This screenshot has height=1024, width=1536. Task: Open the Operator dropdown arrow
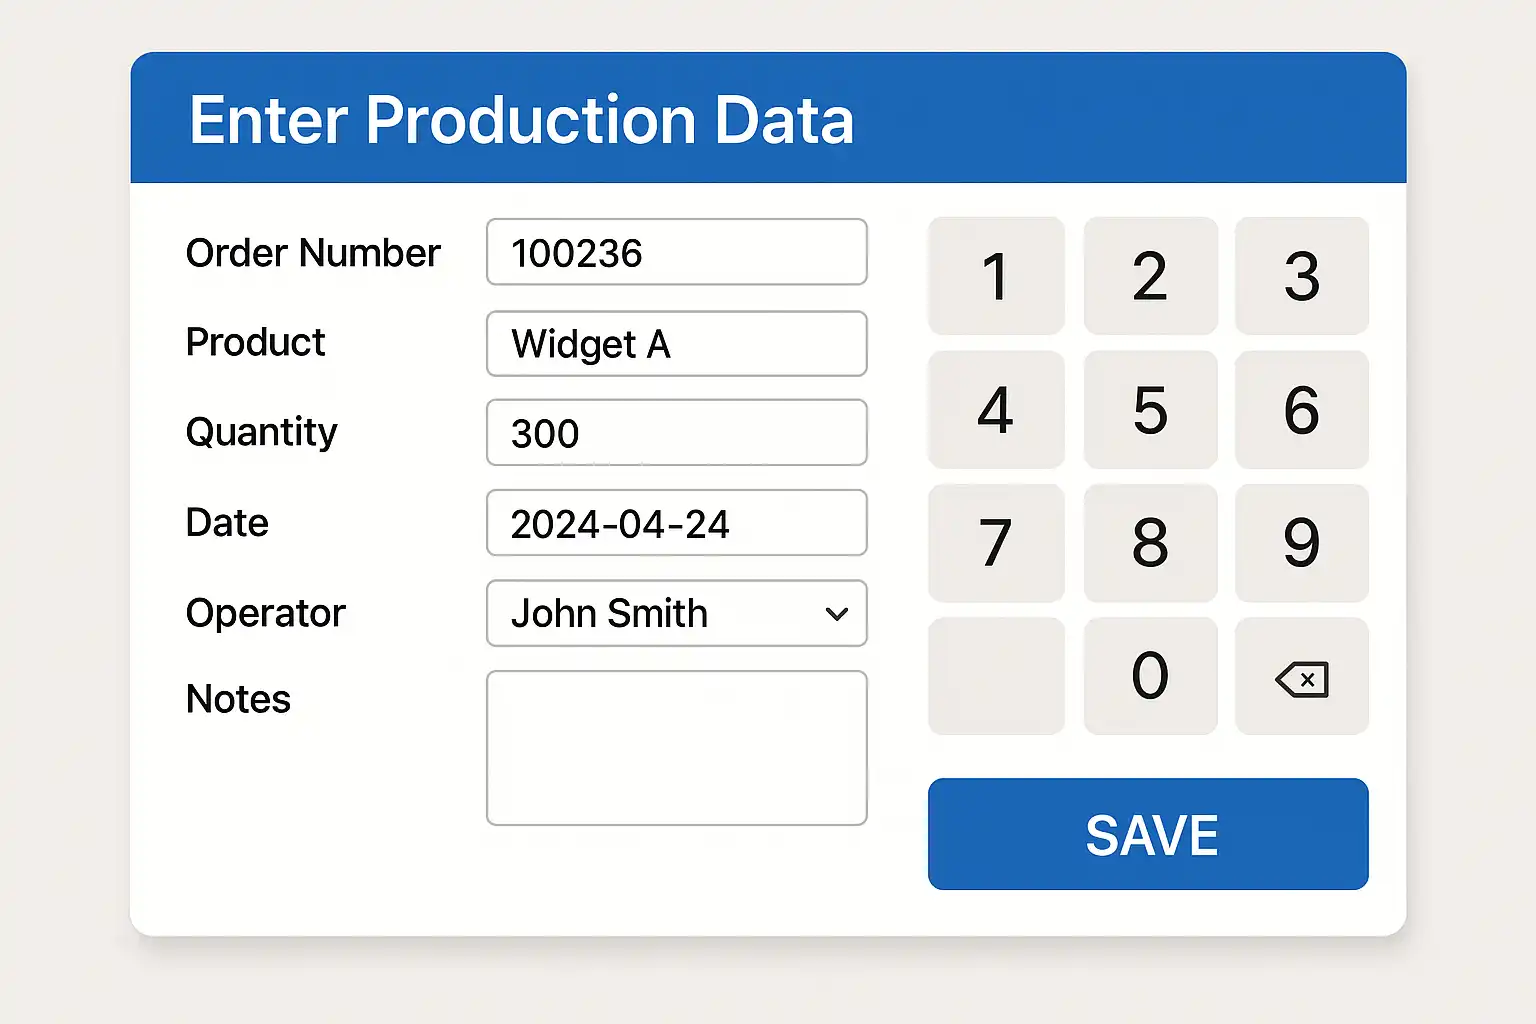[837, 614]
